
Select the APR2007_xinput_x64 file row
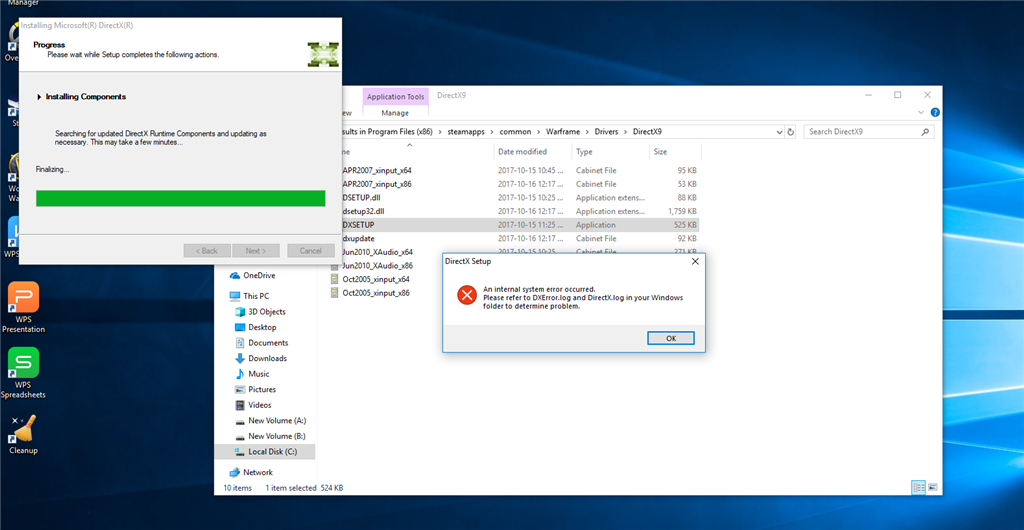(x=516, y=170)
